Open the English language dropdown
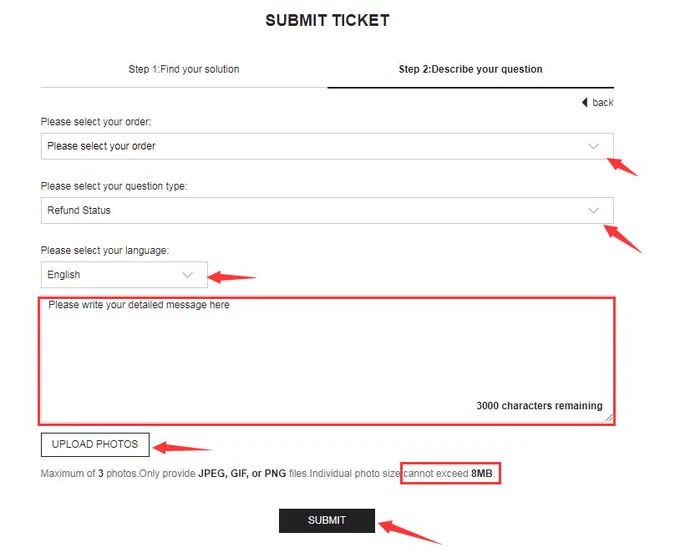The width and height of the screenshot is (680, 558). click(124, 274)
